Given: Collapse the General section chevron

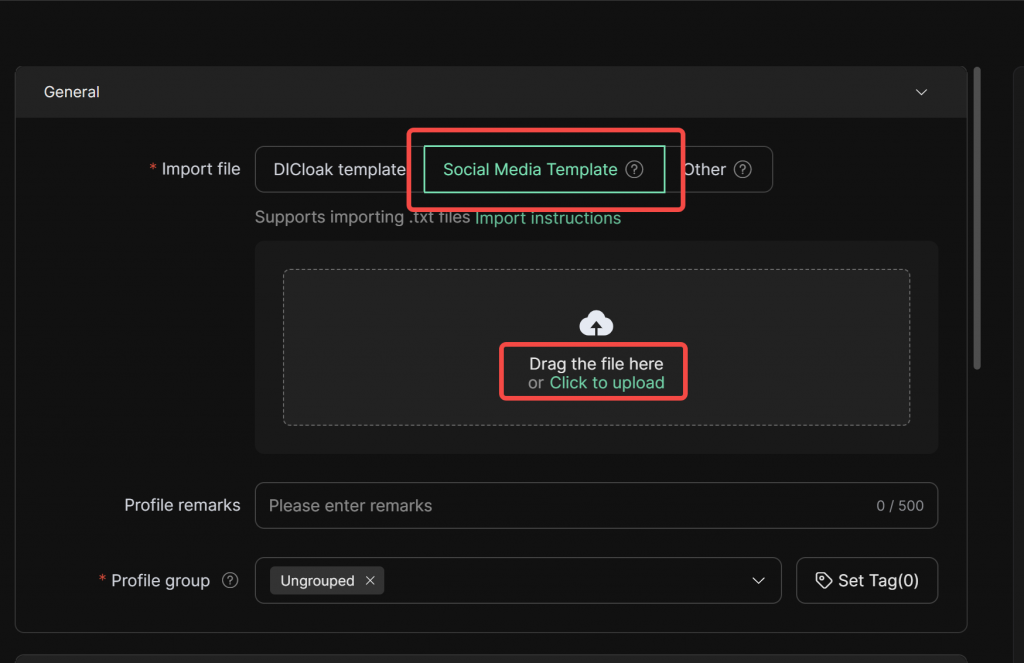Looking at the screenshot, I should pos(921,92).
